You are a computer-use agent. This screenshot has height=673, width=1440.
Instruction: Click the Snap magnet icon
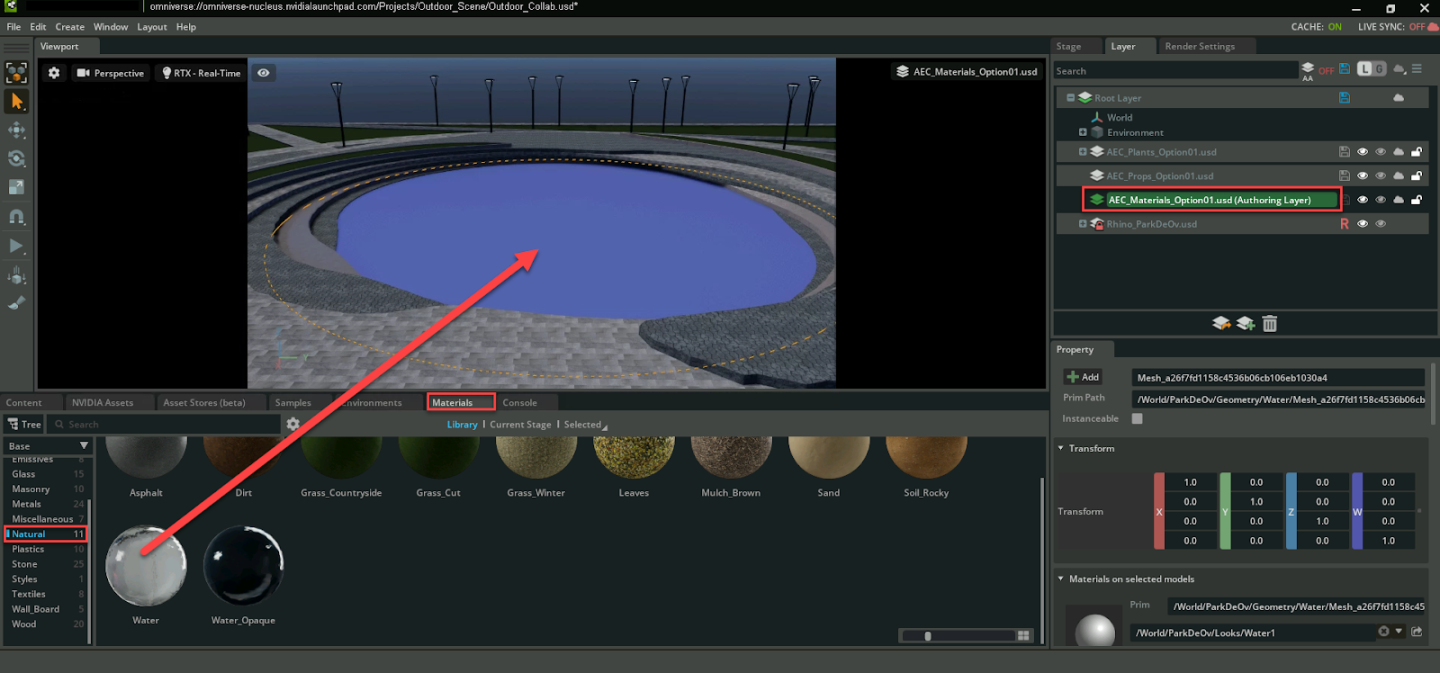coord(17,216)
